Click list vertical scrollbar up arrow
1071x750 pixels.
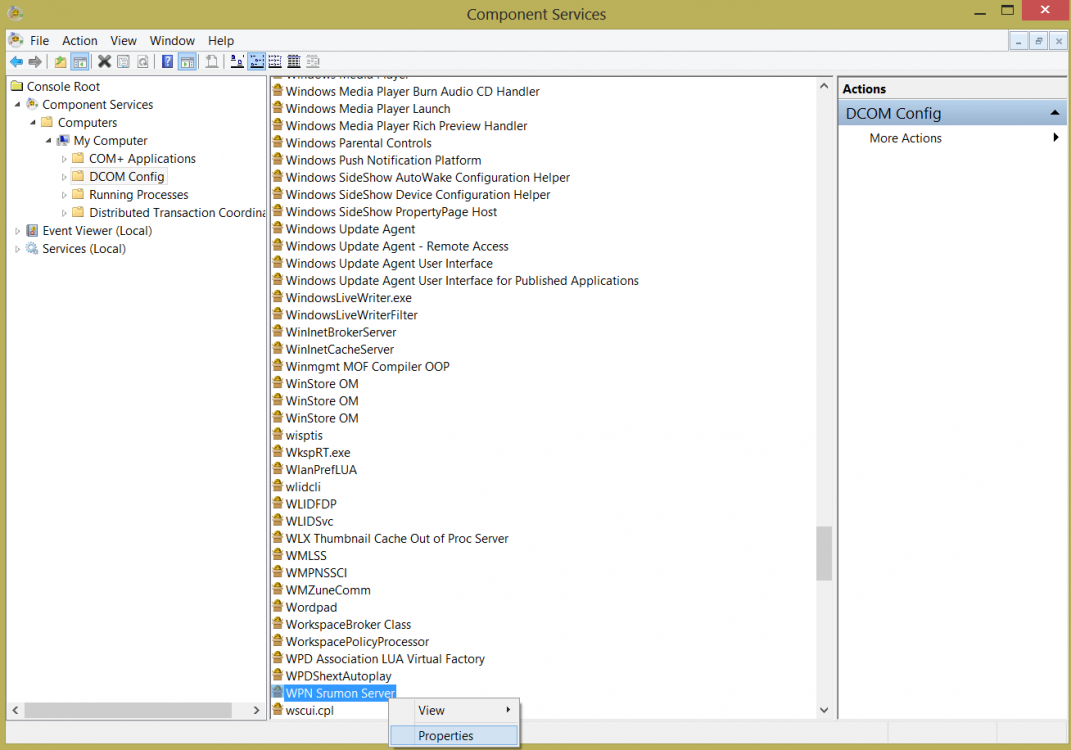coord(824,86)
